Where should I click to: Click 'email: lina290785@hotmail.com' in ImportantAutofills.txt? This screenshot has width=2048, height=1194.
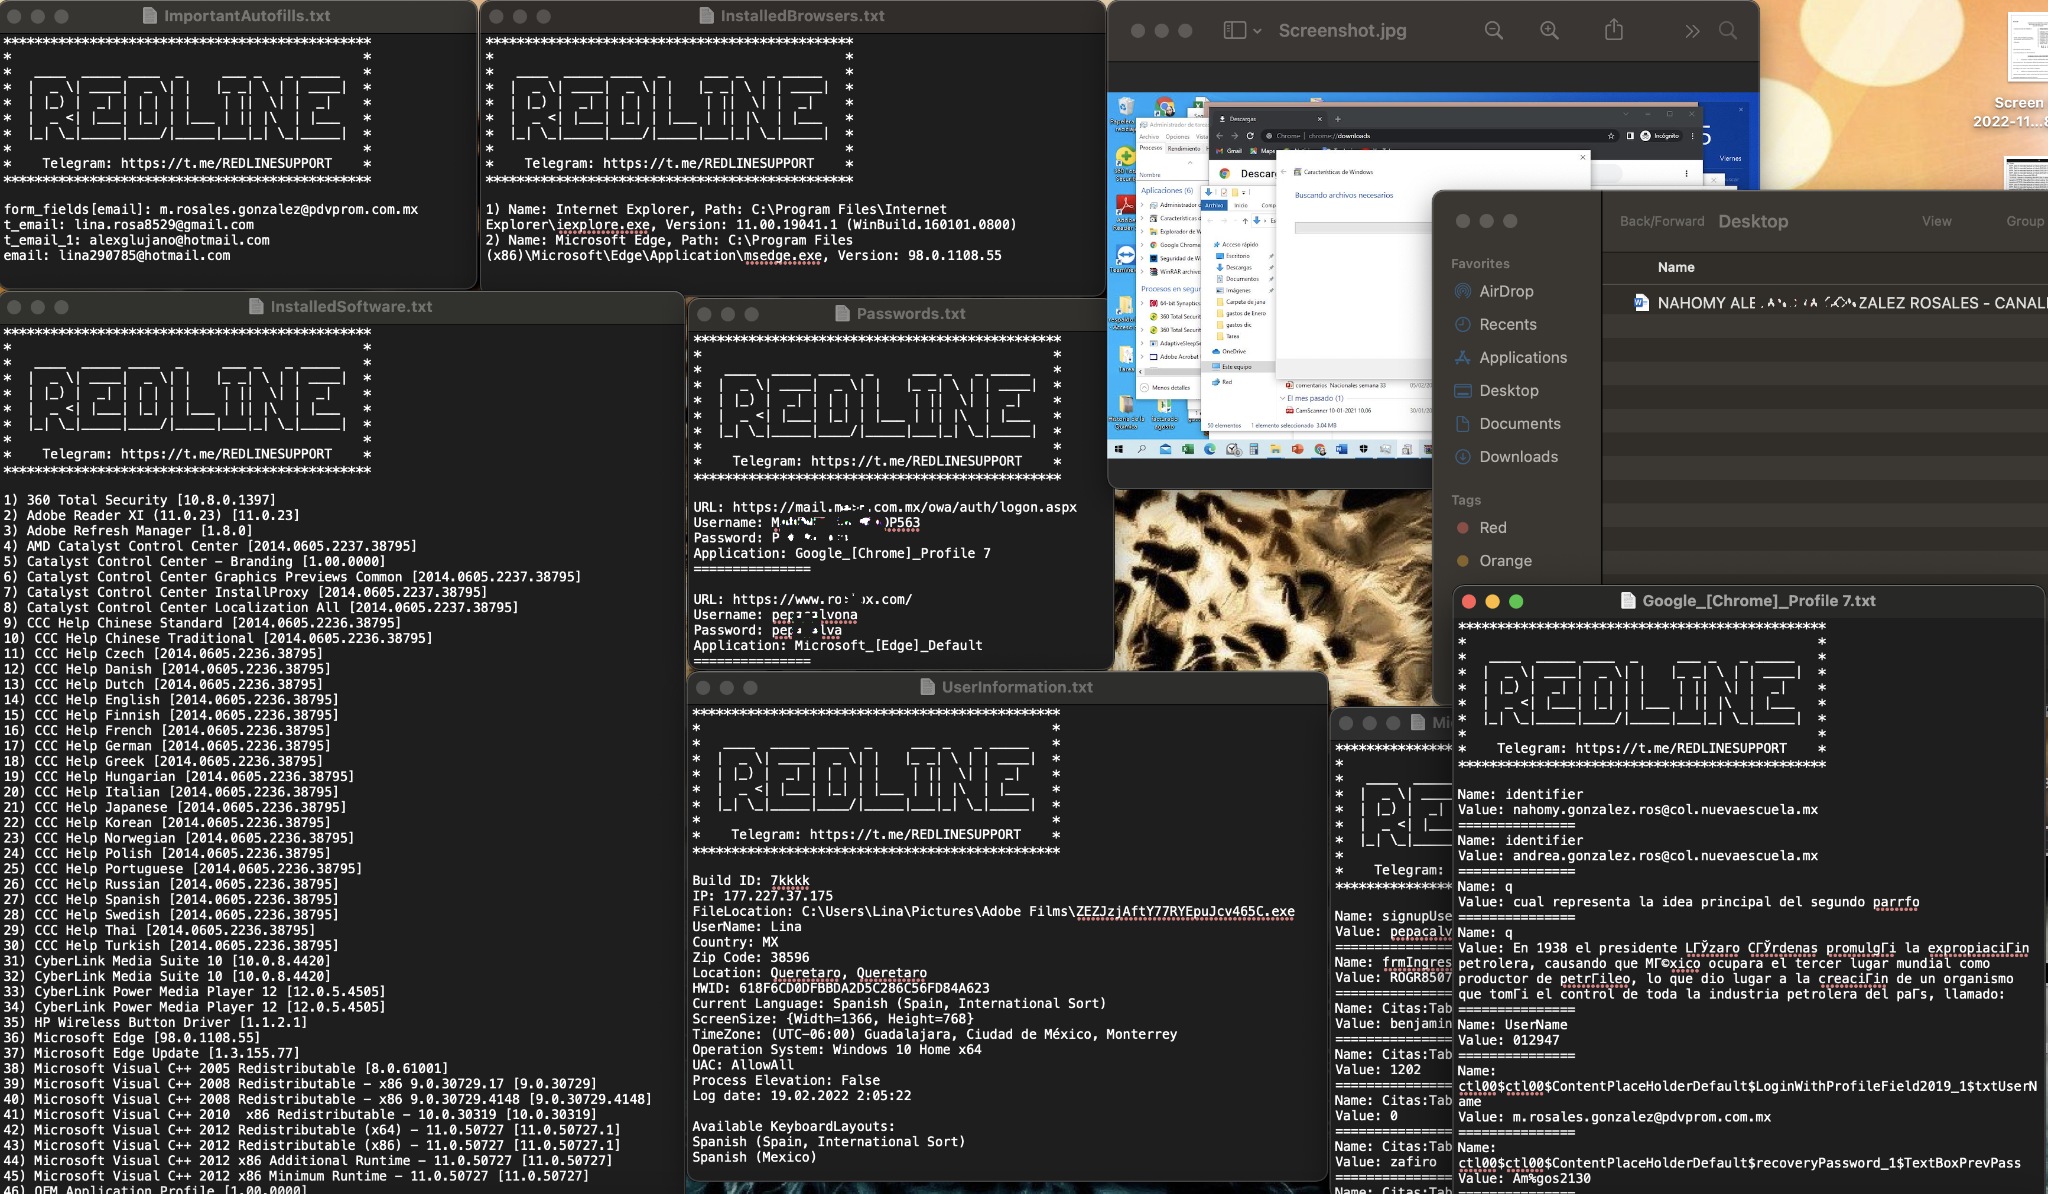coord(117,255)
